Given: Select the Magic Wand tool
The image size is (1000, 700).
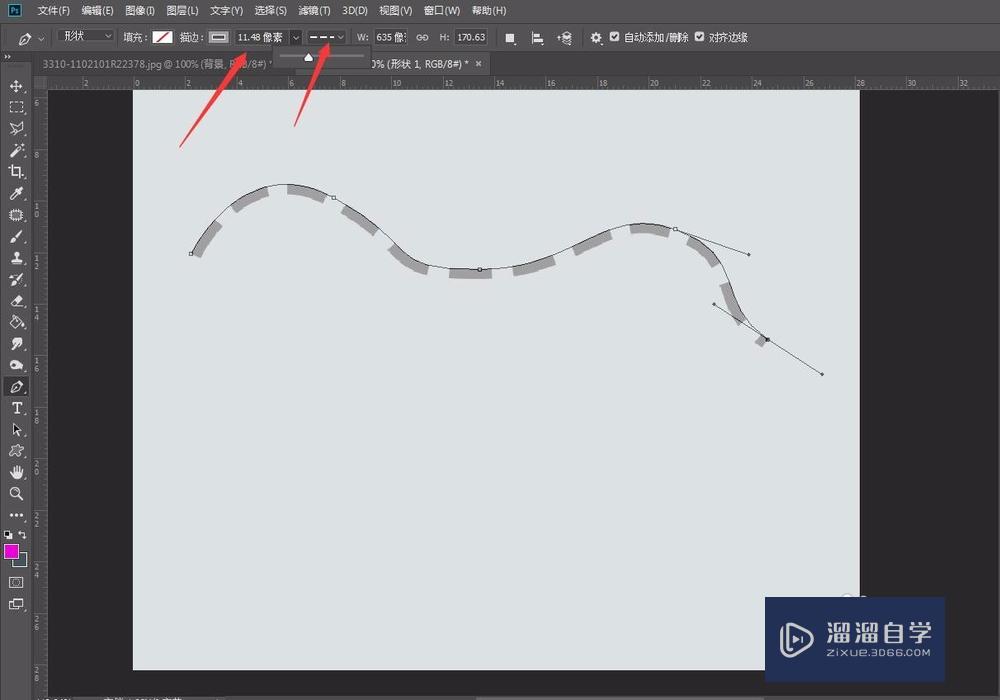Looking at the screenshot, I should (x=17, y=150).
